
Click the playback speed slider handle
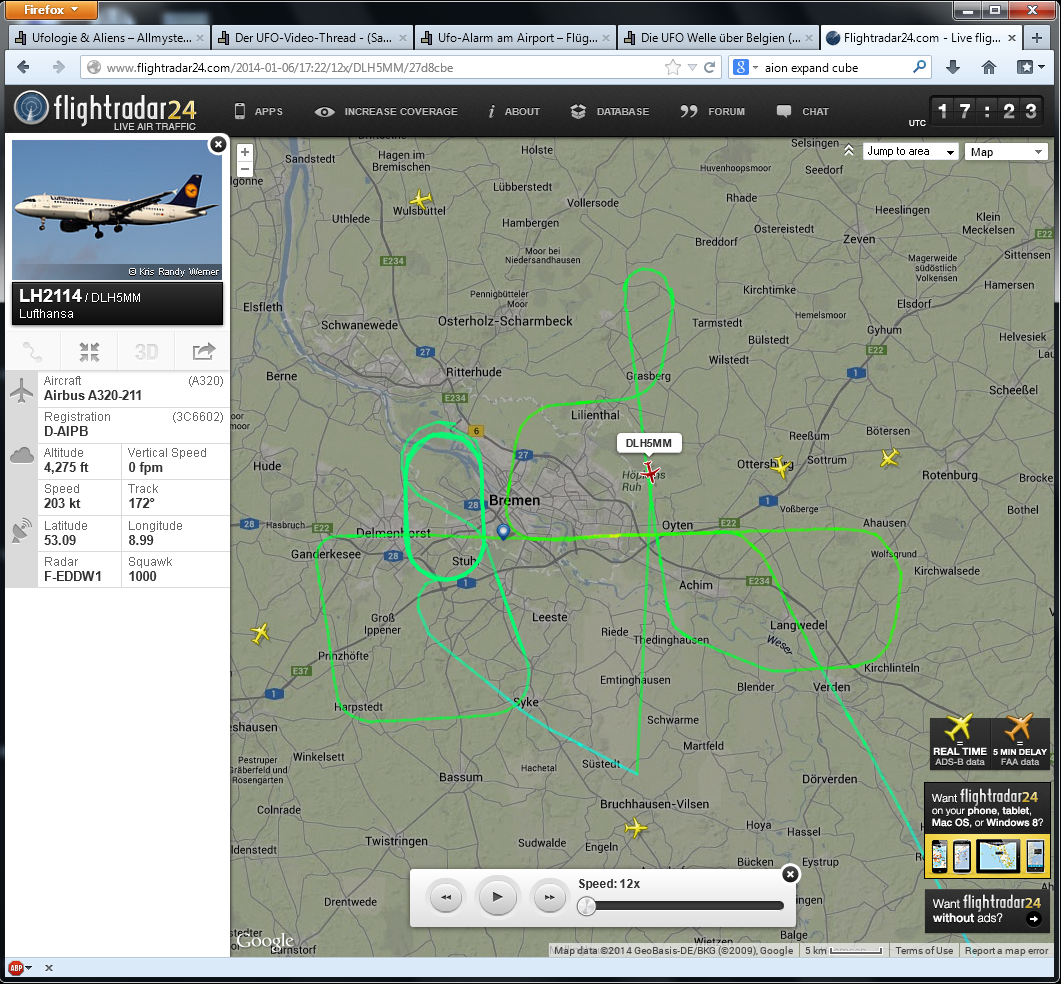pyautogui.click(x=588, y=906)
